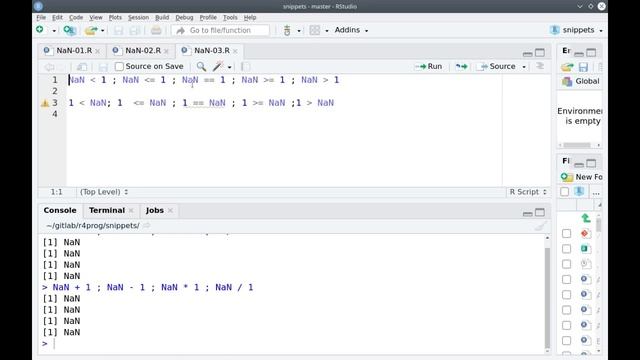The width and height of the screenshot is (640, 360).
Task: Maximize the source editor pane
Action: click(540, 53)
